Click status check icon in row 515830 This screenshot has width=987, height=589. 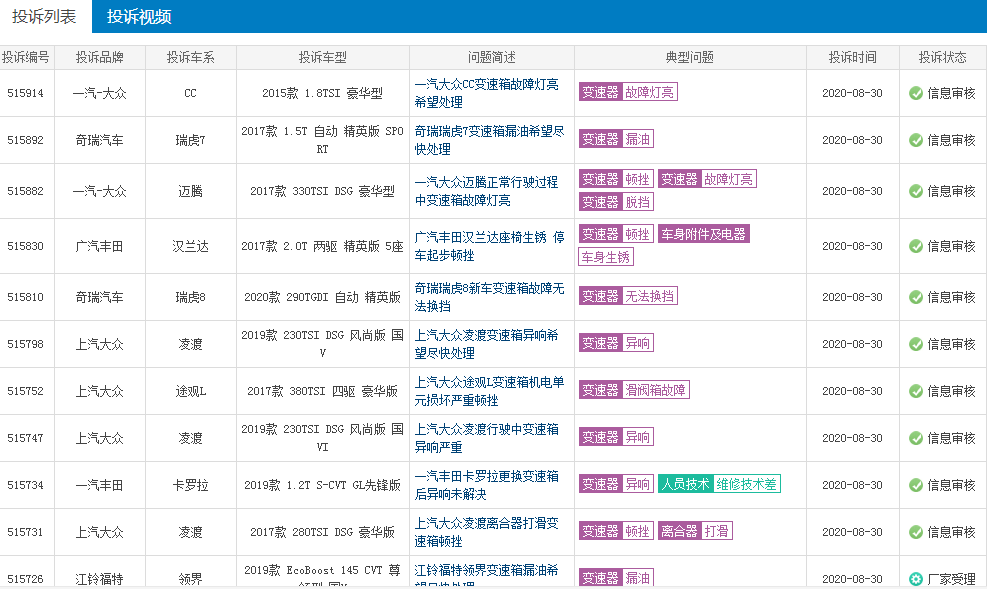(x=916, y=246)
